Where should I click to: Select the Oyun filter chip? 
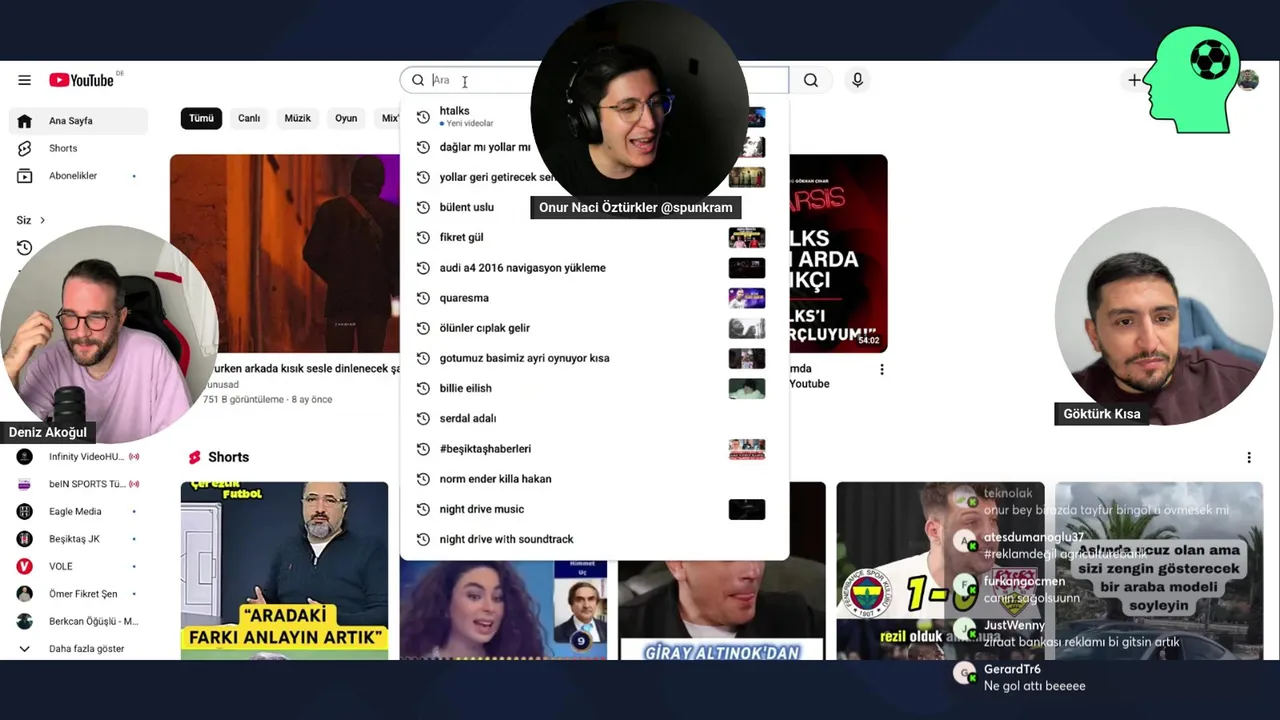(346, 118)
